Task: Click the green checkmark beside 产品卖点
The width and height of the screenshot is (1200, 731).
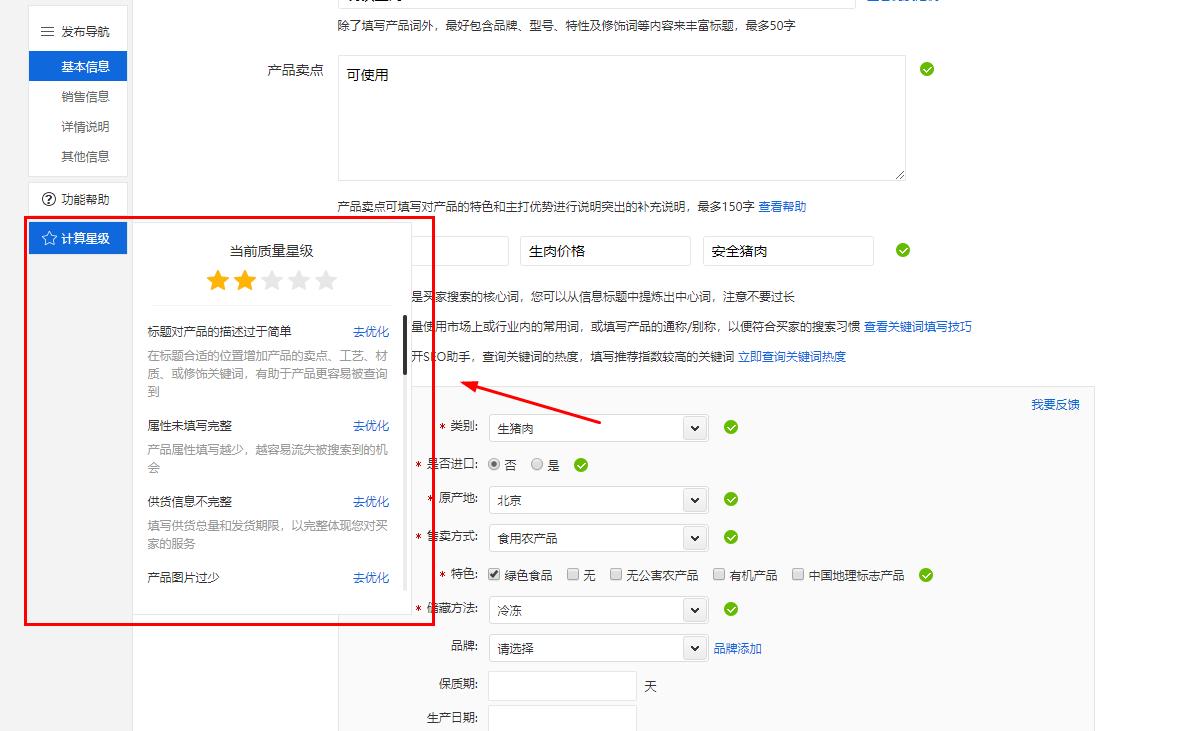Action: pyautogui.click(x=926, y=68)
